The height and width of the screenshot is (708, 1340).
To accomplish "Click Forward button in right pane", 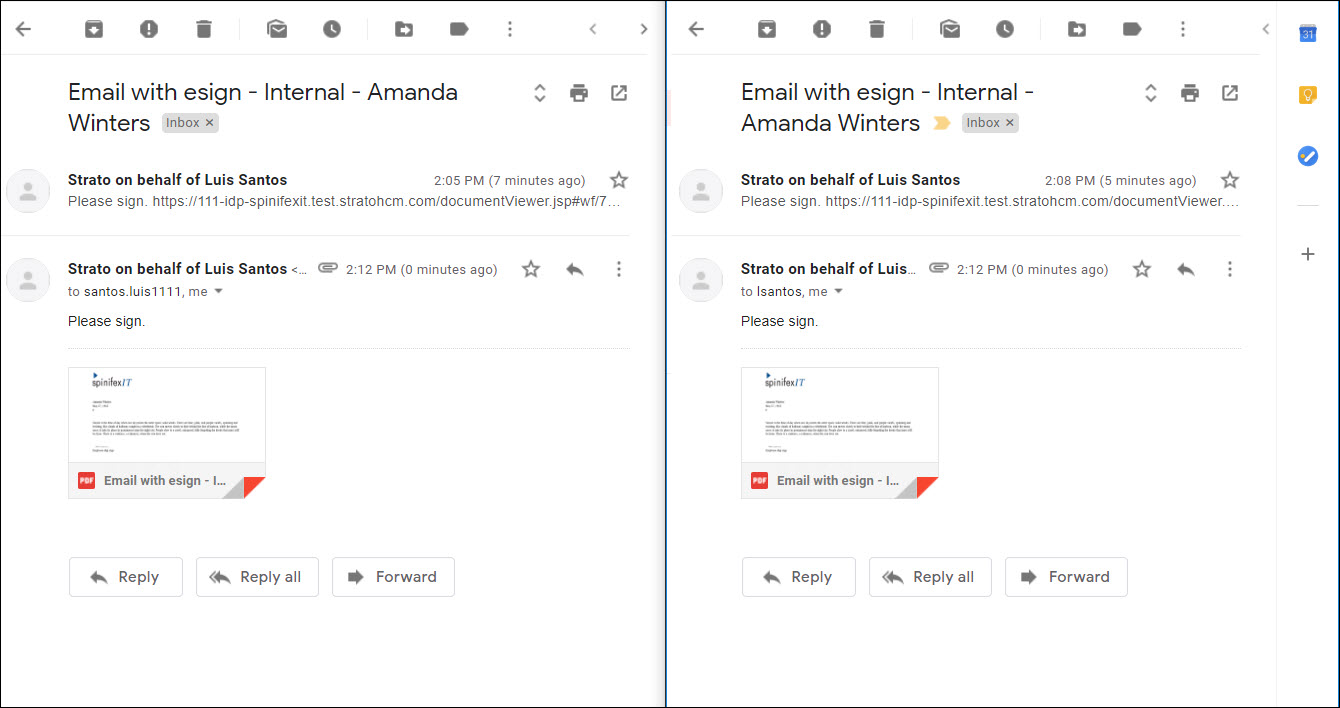I will click(1066, 577).
